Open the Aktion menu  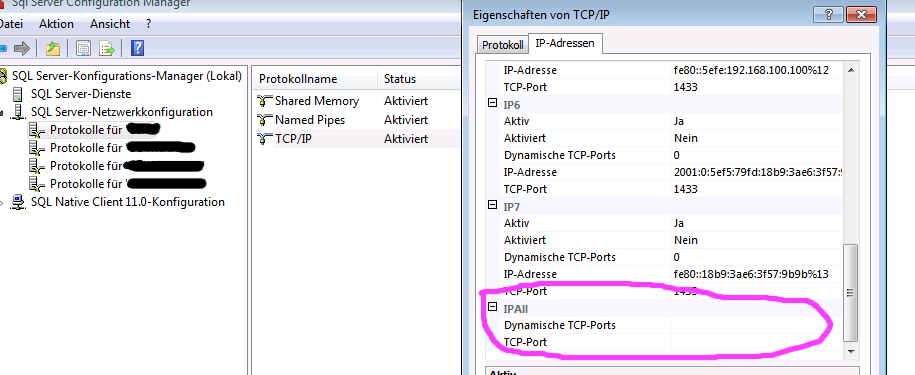tap(57, 24)
